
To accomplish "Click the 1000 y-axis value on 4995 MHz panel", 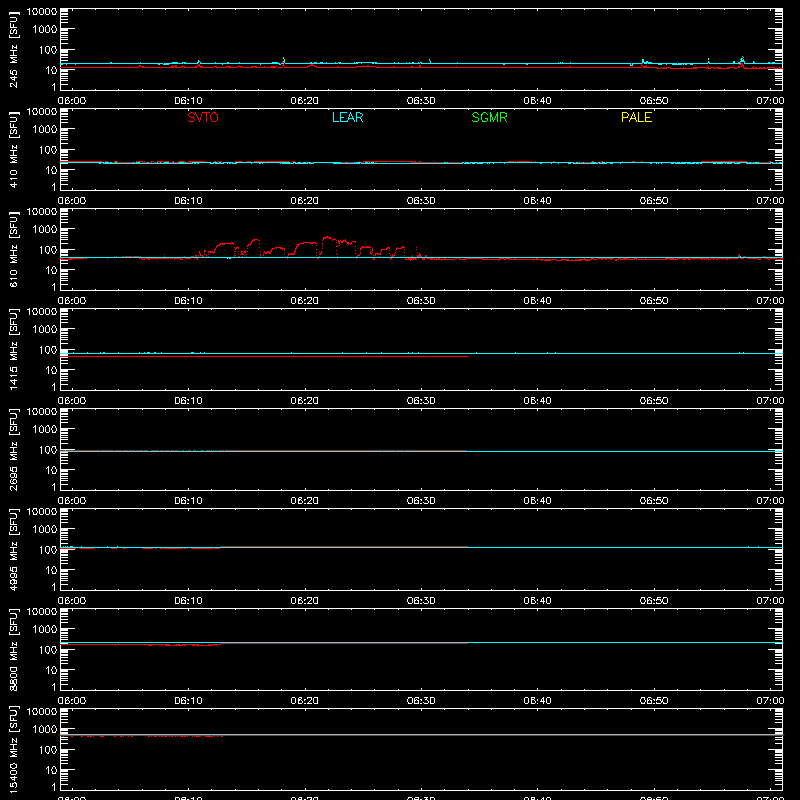I will tap(45, 530).
